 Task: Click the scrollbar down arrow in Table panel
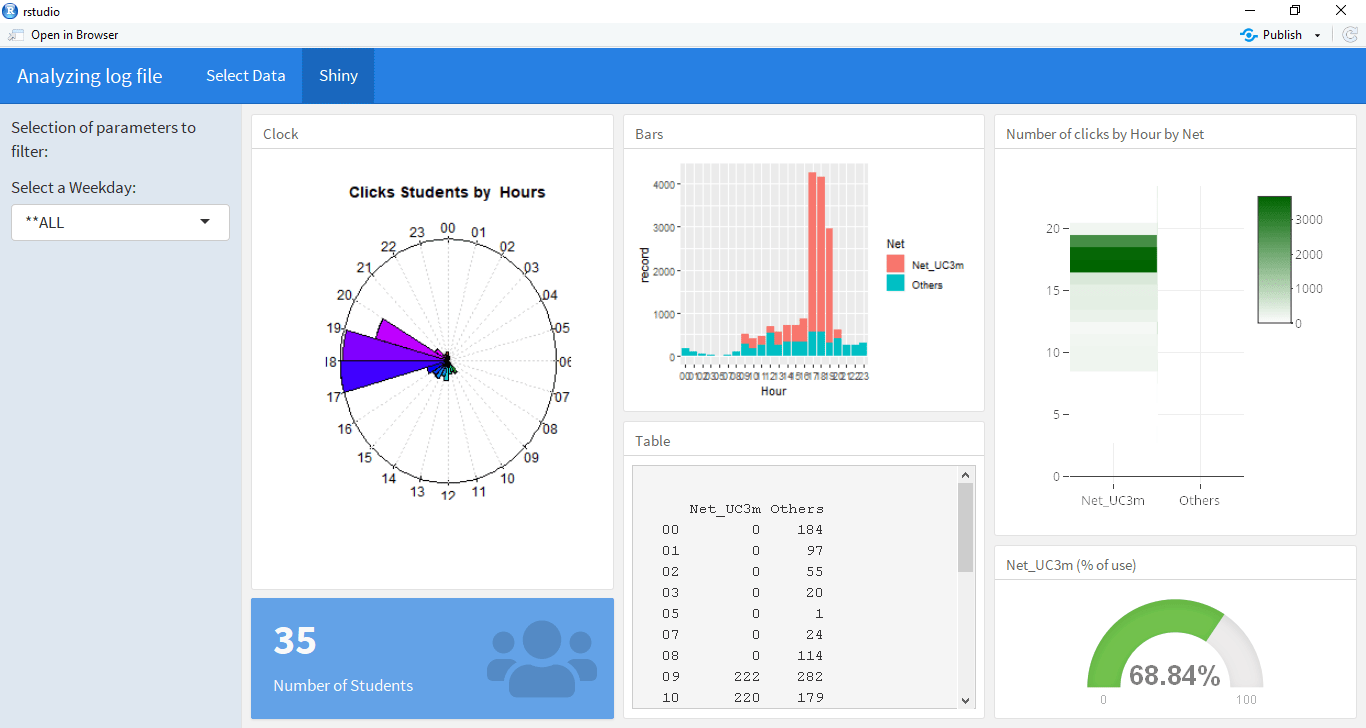tap(964, 700)
